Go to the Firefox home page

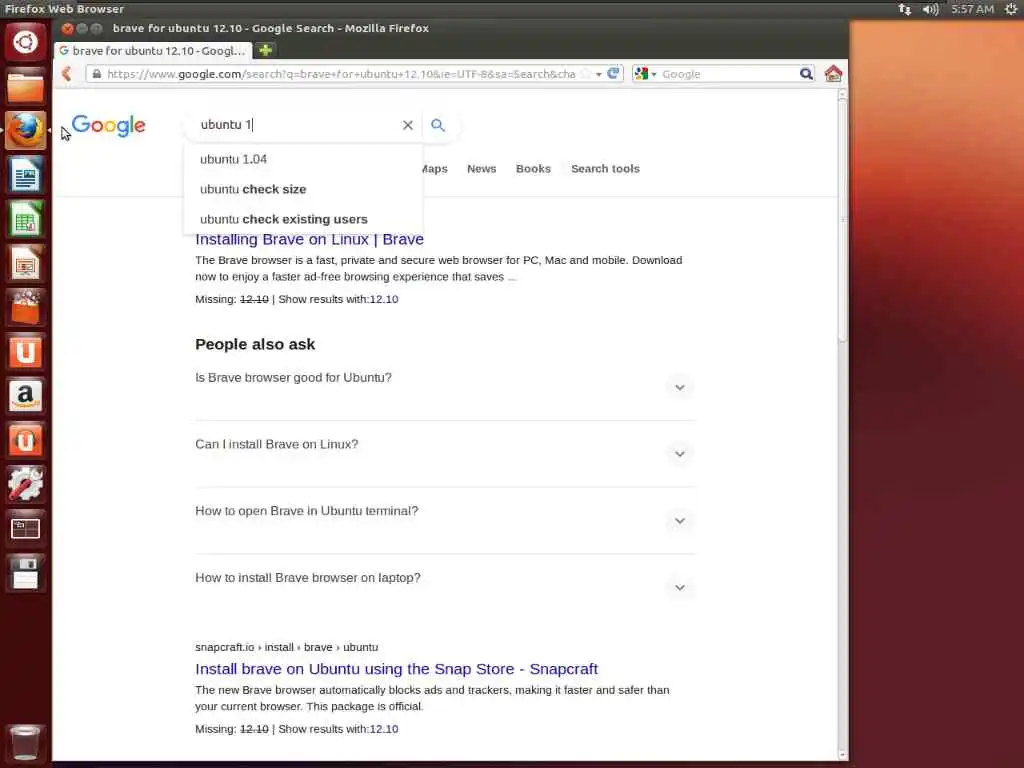pos(833,73)
